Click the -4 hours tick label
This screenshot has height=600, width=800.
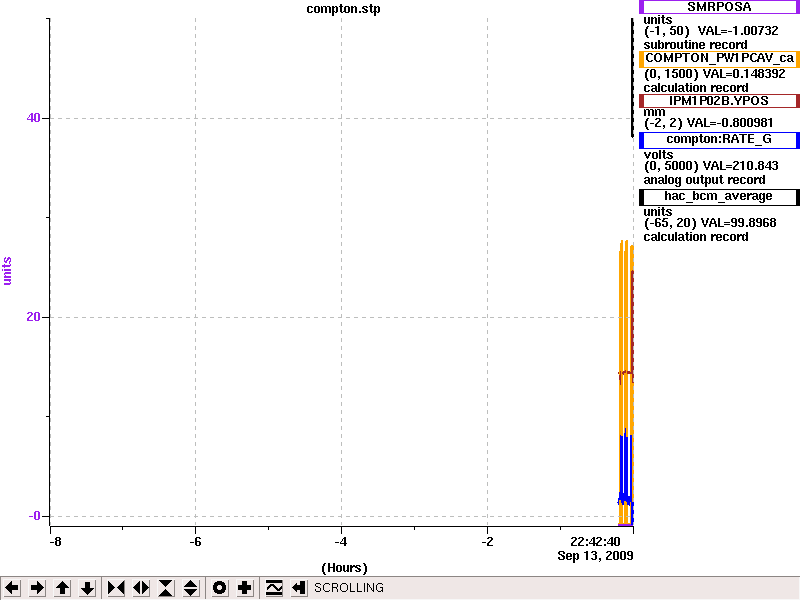(341, 542)
